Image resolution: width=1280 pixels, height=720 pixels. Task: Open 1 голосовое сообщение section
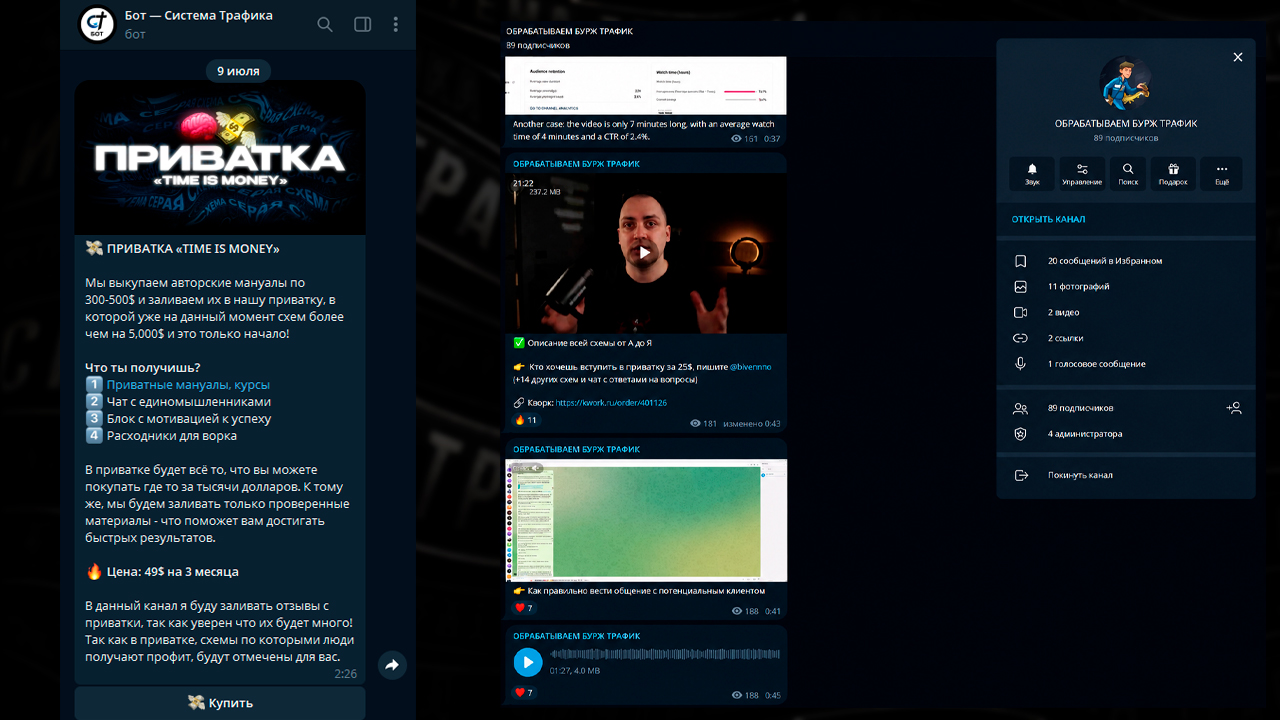point(1125,364)
